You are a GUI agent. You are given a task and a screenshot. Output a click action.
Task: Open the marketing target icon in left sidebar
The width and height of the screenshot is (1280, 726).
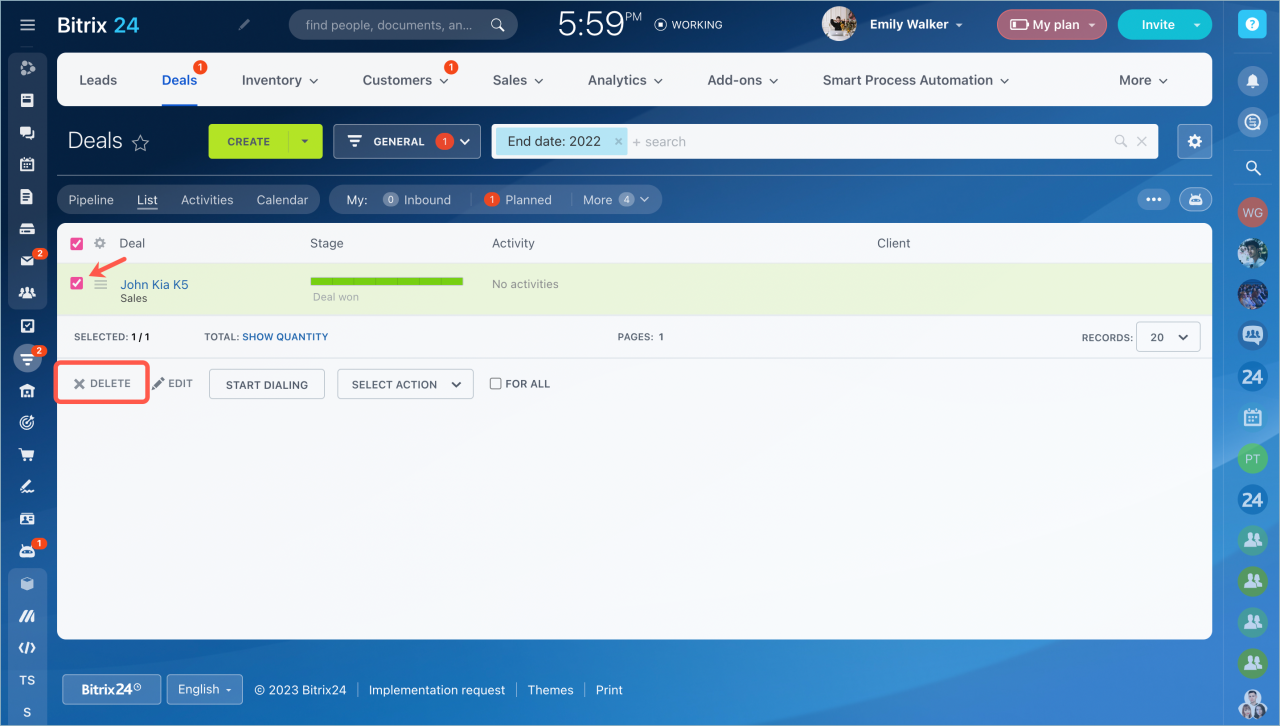[27, 422]
